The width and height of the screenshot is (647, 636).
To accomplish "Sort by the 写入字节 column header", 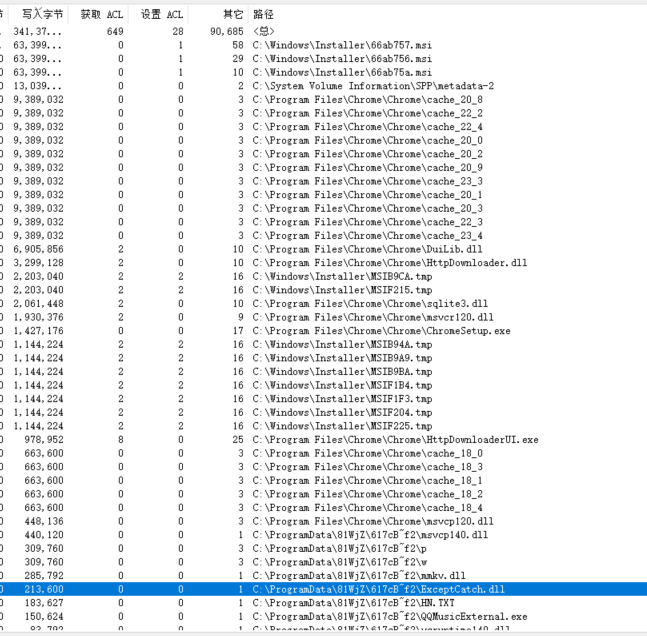I will (x=42, y=15).
